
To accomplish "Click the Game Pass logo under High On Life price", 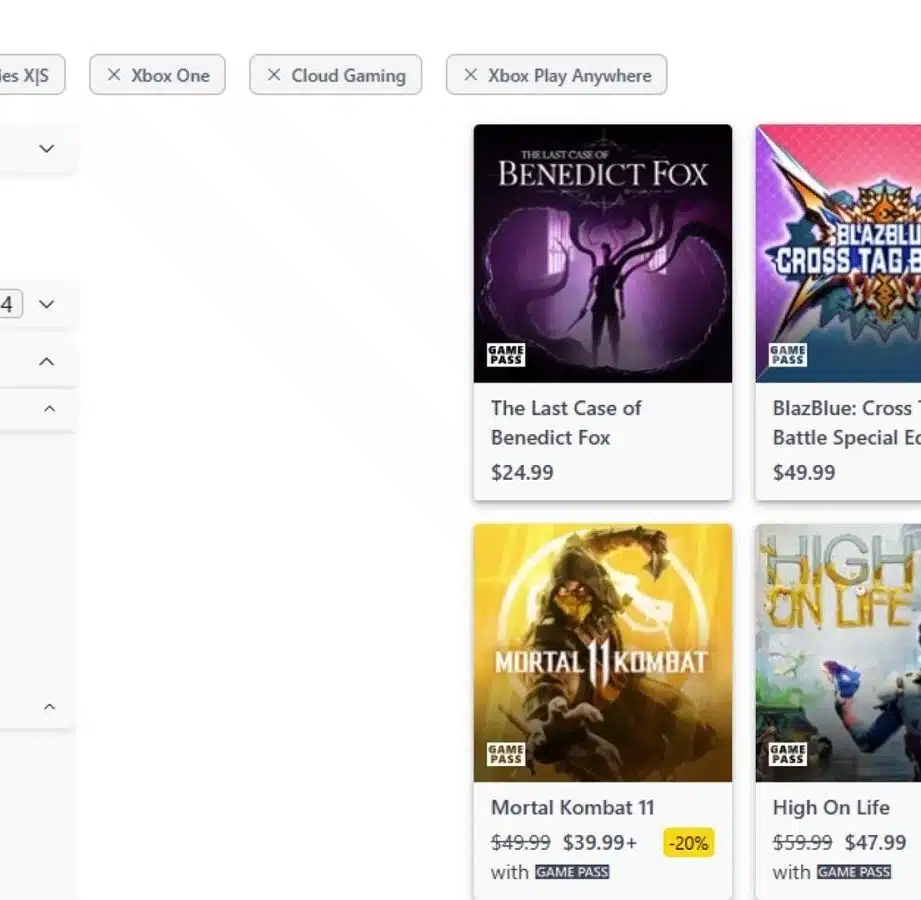I will pyautogui.click(x=854, y=872).
